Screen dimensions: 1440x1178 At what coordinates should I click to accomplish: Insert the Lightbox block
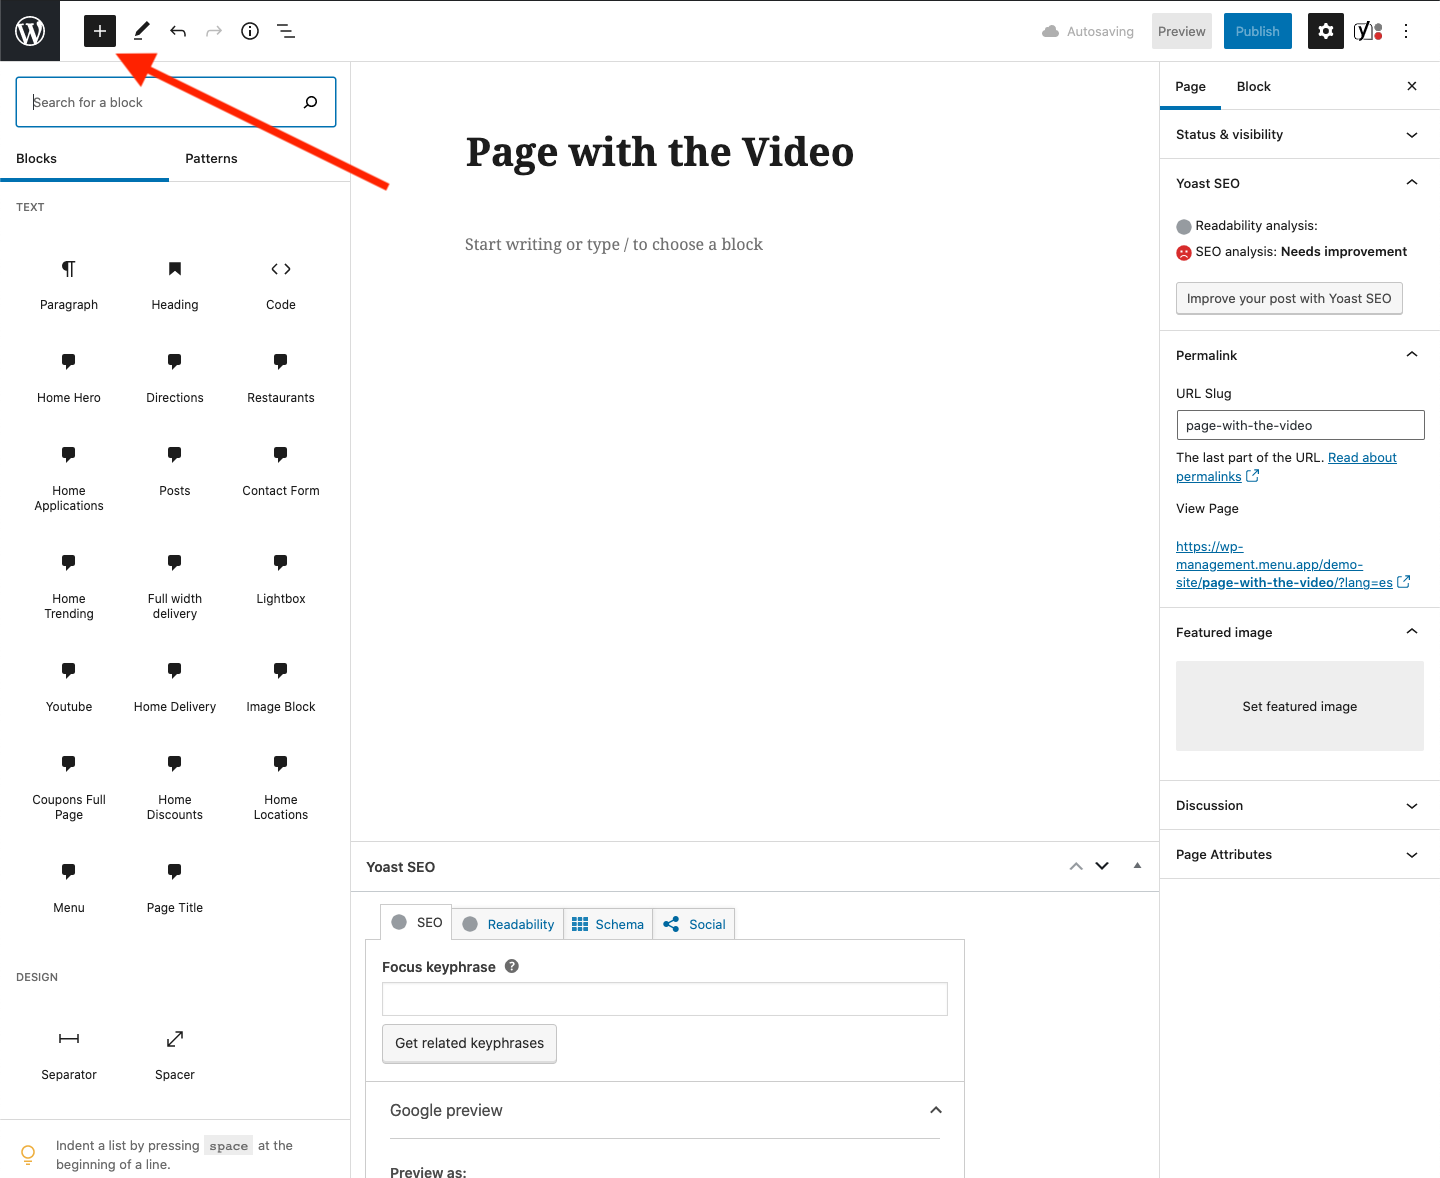point(281,578)
